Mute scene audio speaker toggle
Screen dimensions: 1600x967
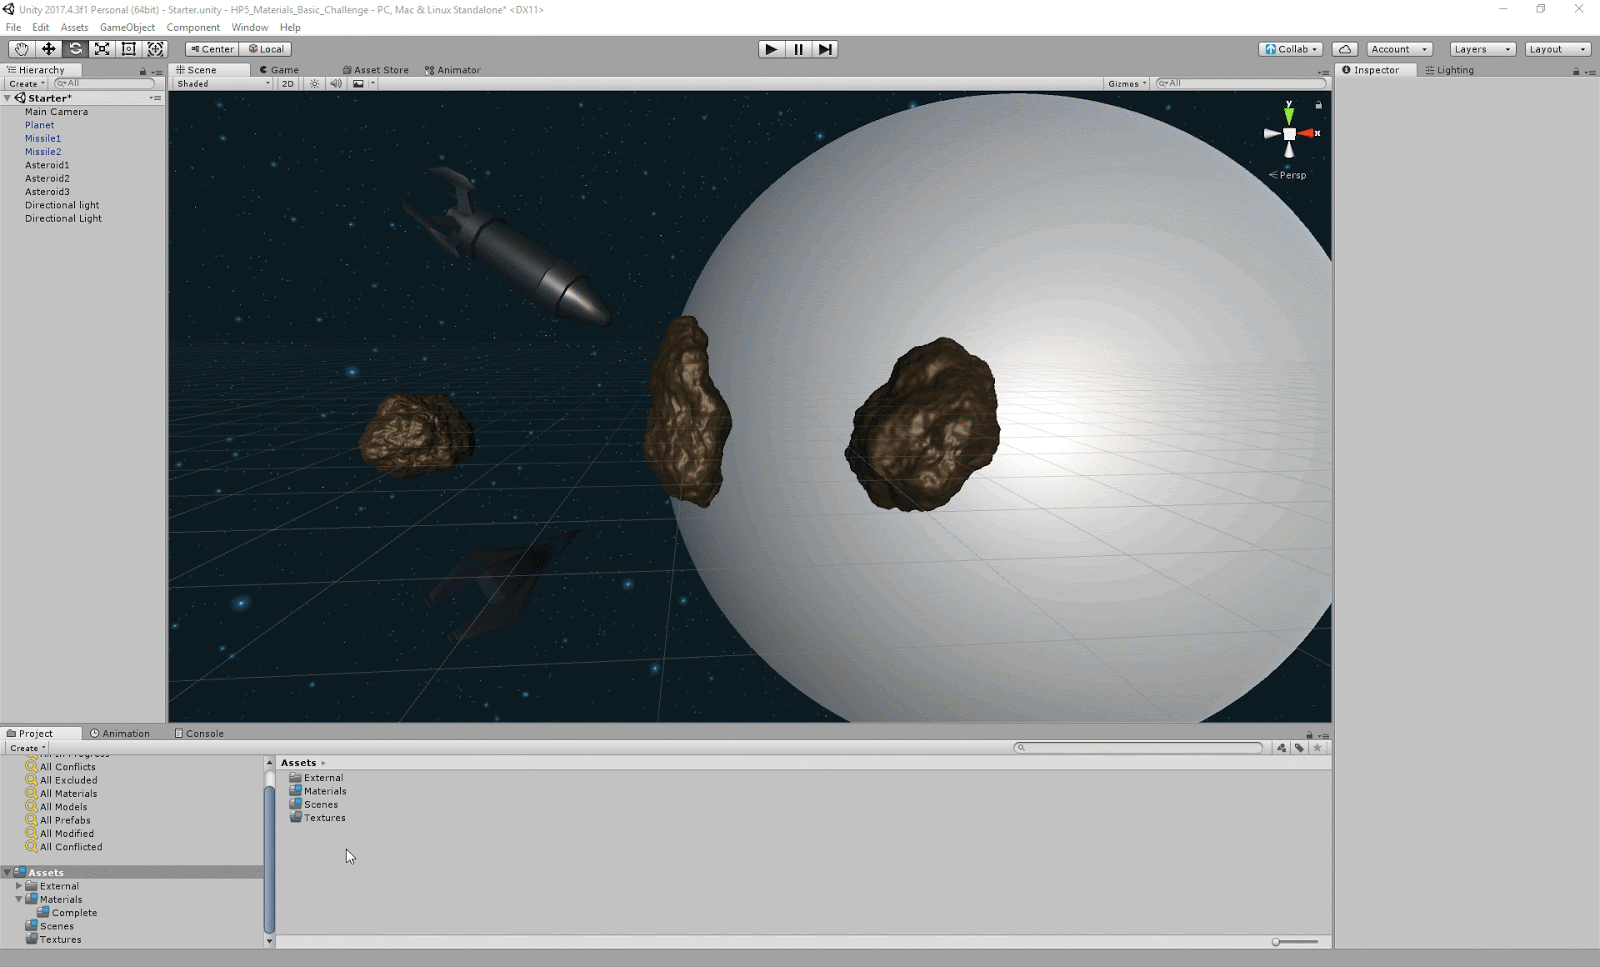point(336,84)
